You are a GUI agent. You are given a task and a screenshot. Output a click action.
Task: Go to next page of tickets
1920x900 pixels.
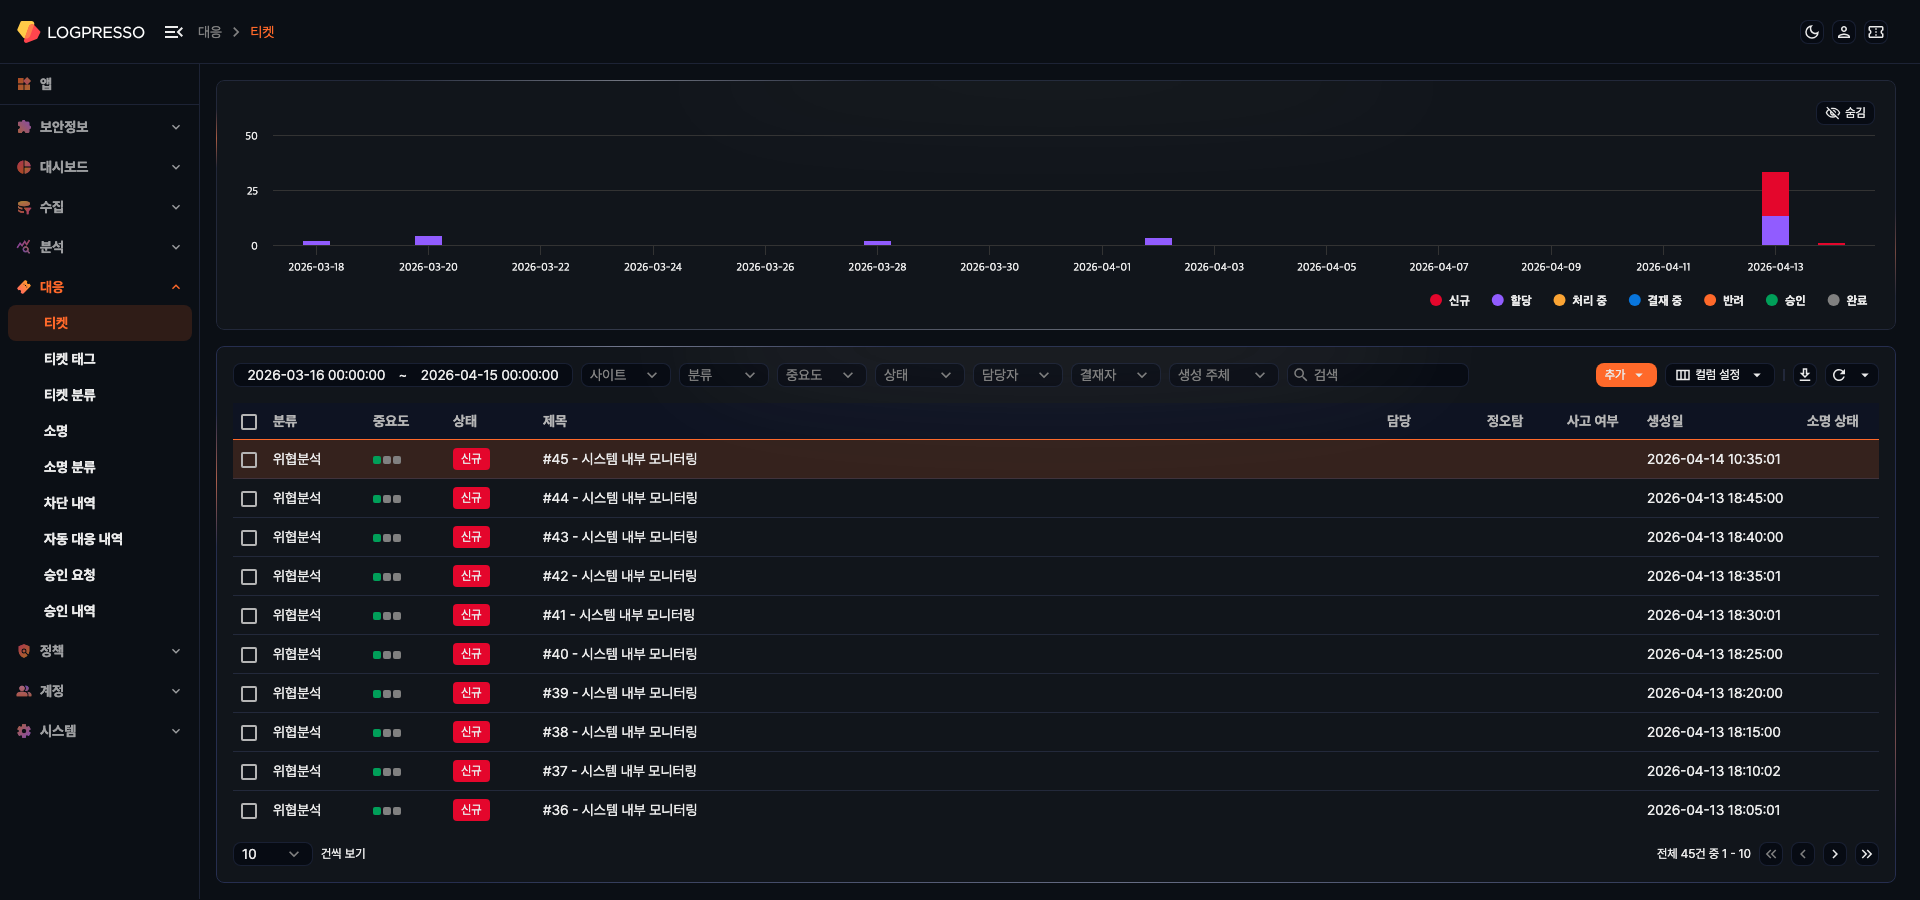(1834, 854)
